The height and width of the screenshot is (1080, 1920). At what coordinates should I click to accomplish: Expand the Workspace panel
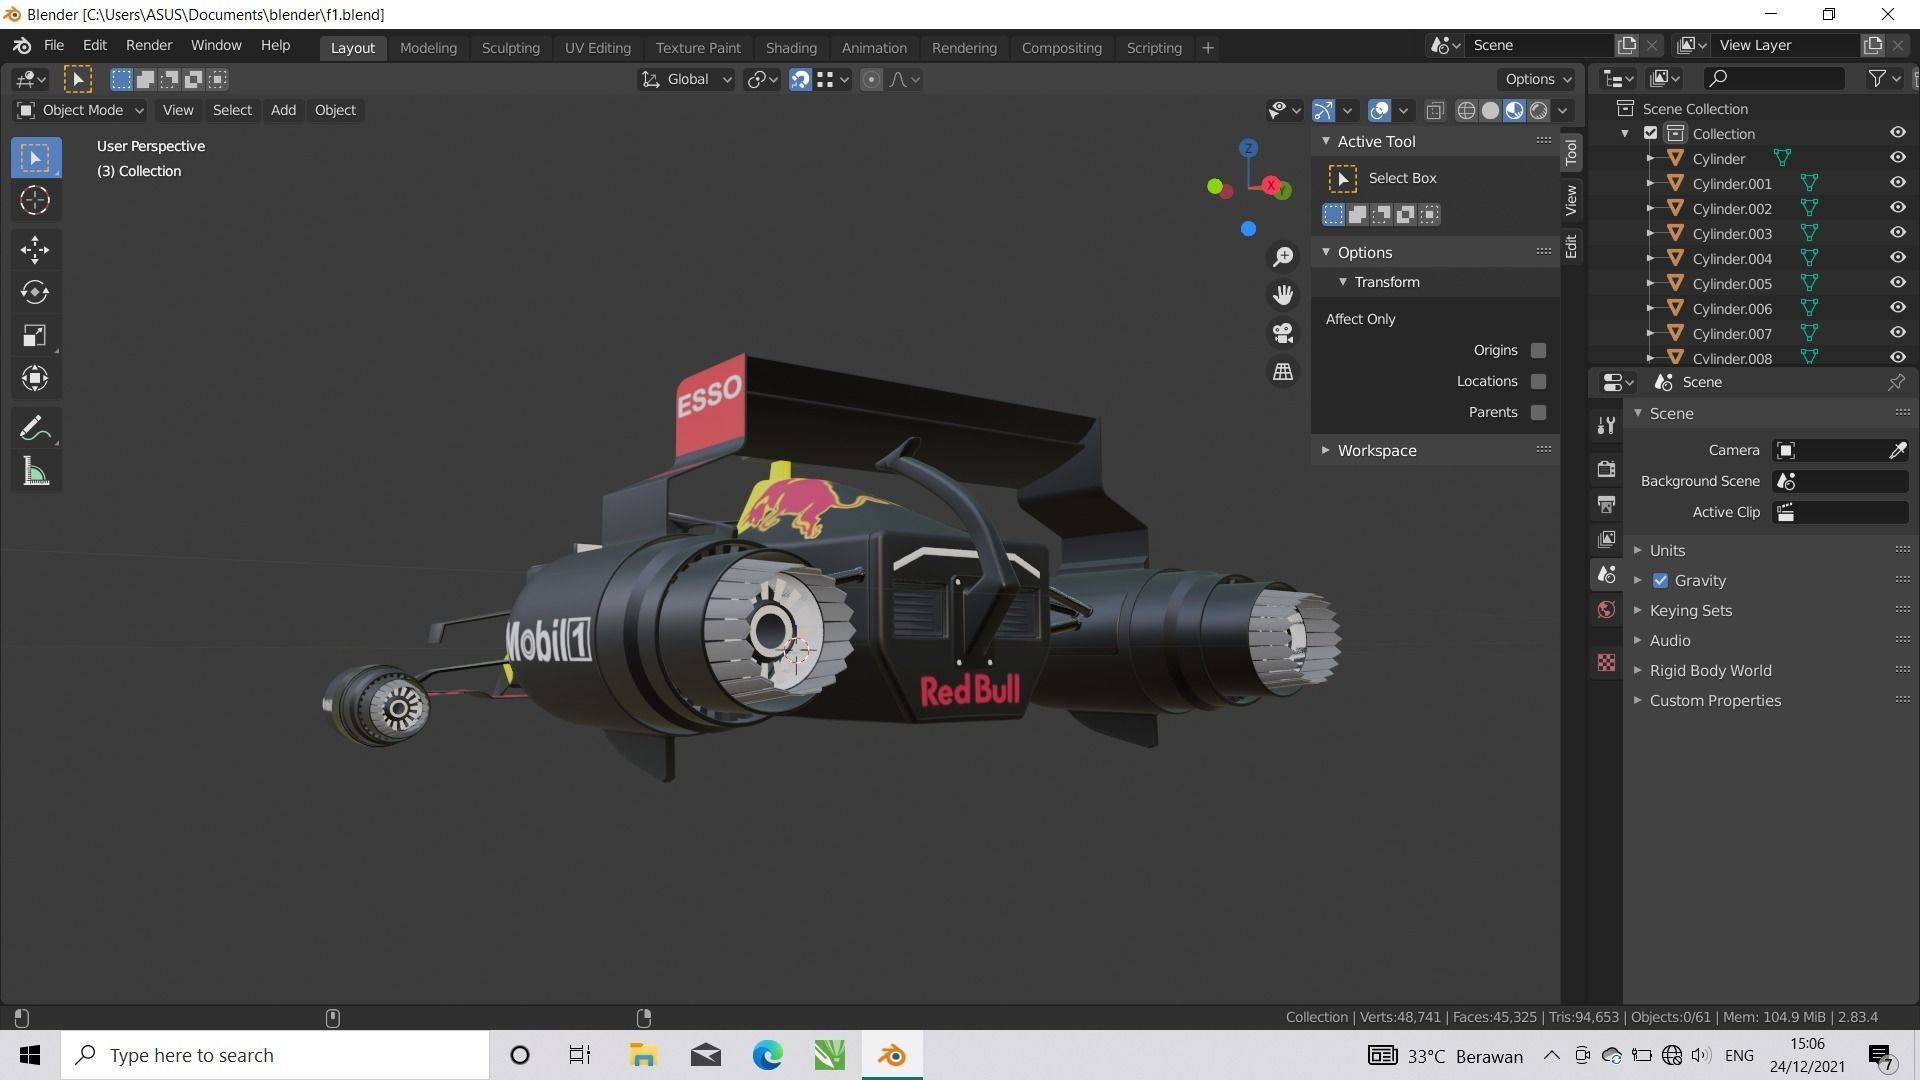point(1326,451)
